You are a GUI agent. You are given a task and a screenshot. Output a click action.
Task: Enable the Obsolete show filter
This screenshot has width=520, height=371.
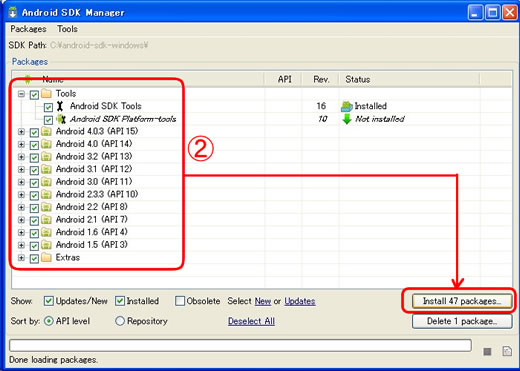tap(180, 301)
